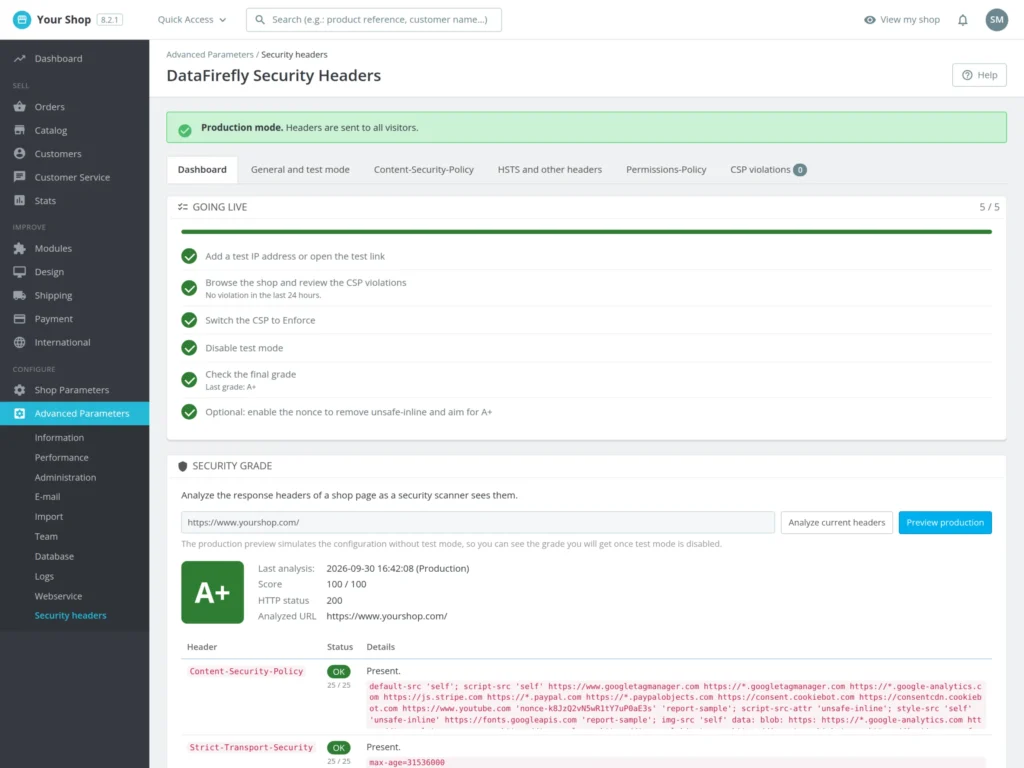Click the Shop Parameters gear icon
Screen dimensions: 1024x768
pyautogui.click(x=20, y=390)
